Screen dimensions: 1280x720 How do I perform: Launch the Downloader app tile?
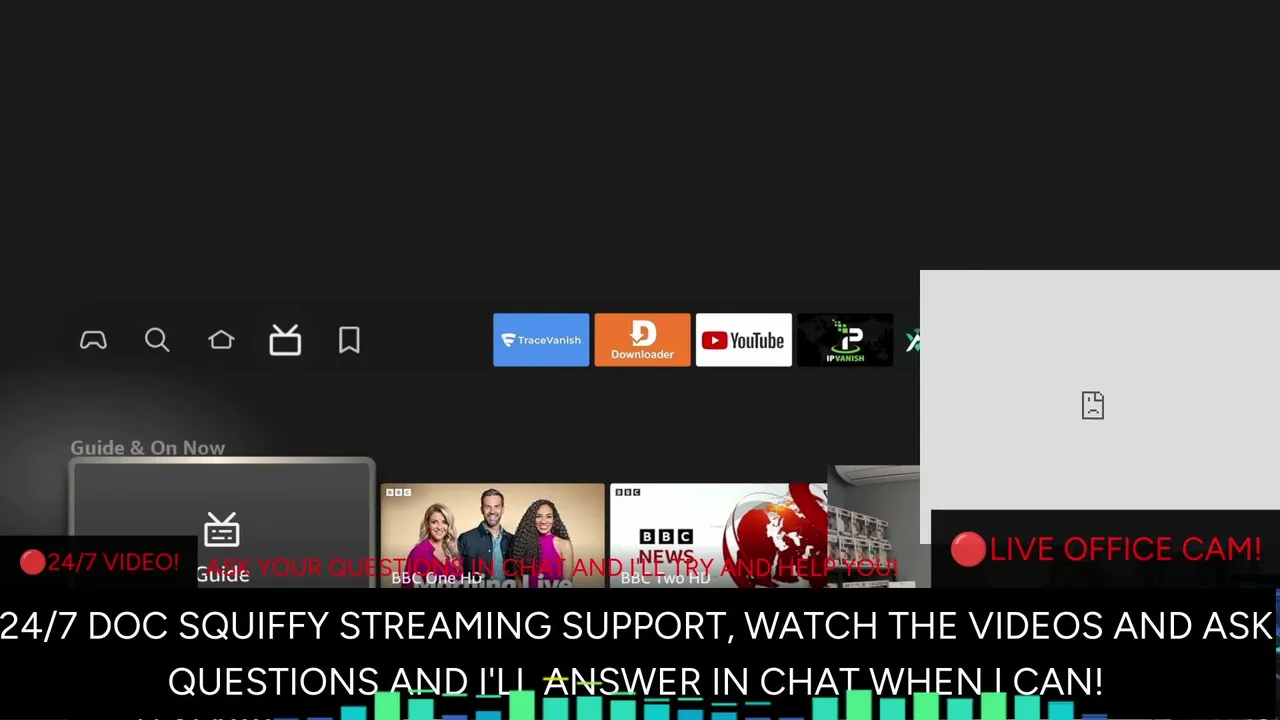pos(642,340)
